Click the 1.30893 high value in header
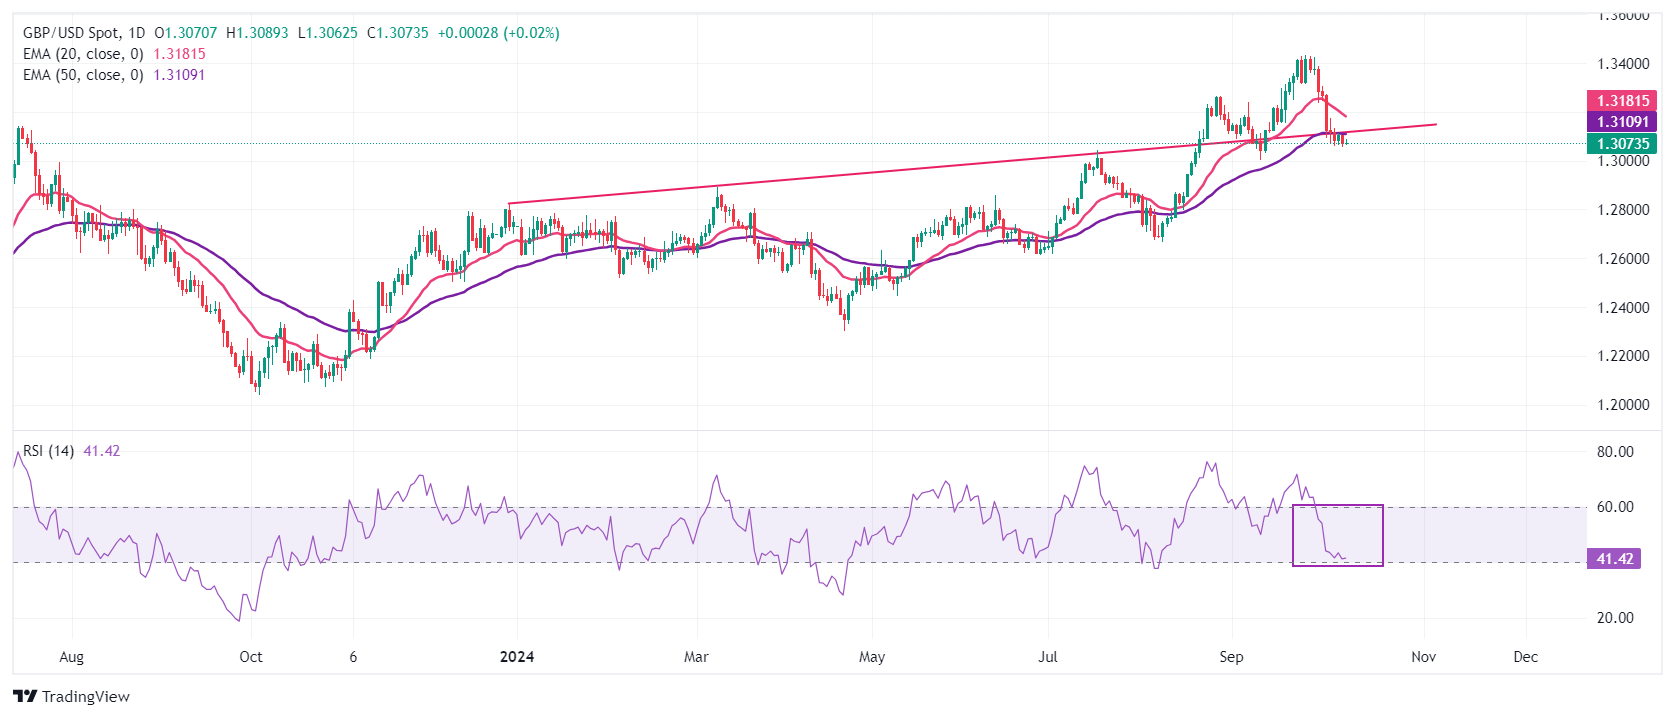 point(257,33)
